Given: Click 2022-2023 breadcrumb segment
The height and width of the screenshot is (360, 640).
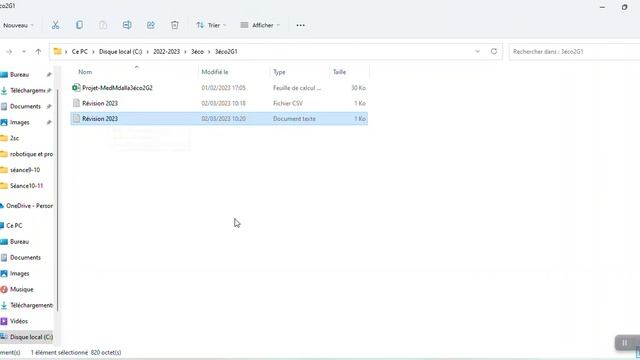Looking at the screenshot, I should (166, 51).
